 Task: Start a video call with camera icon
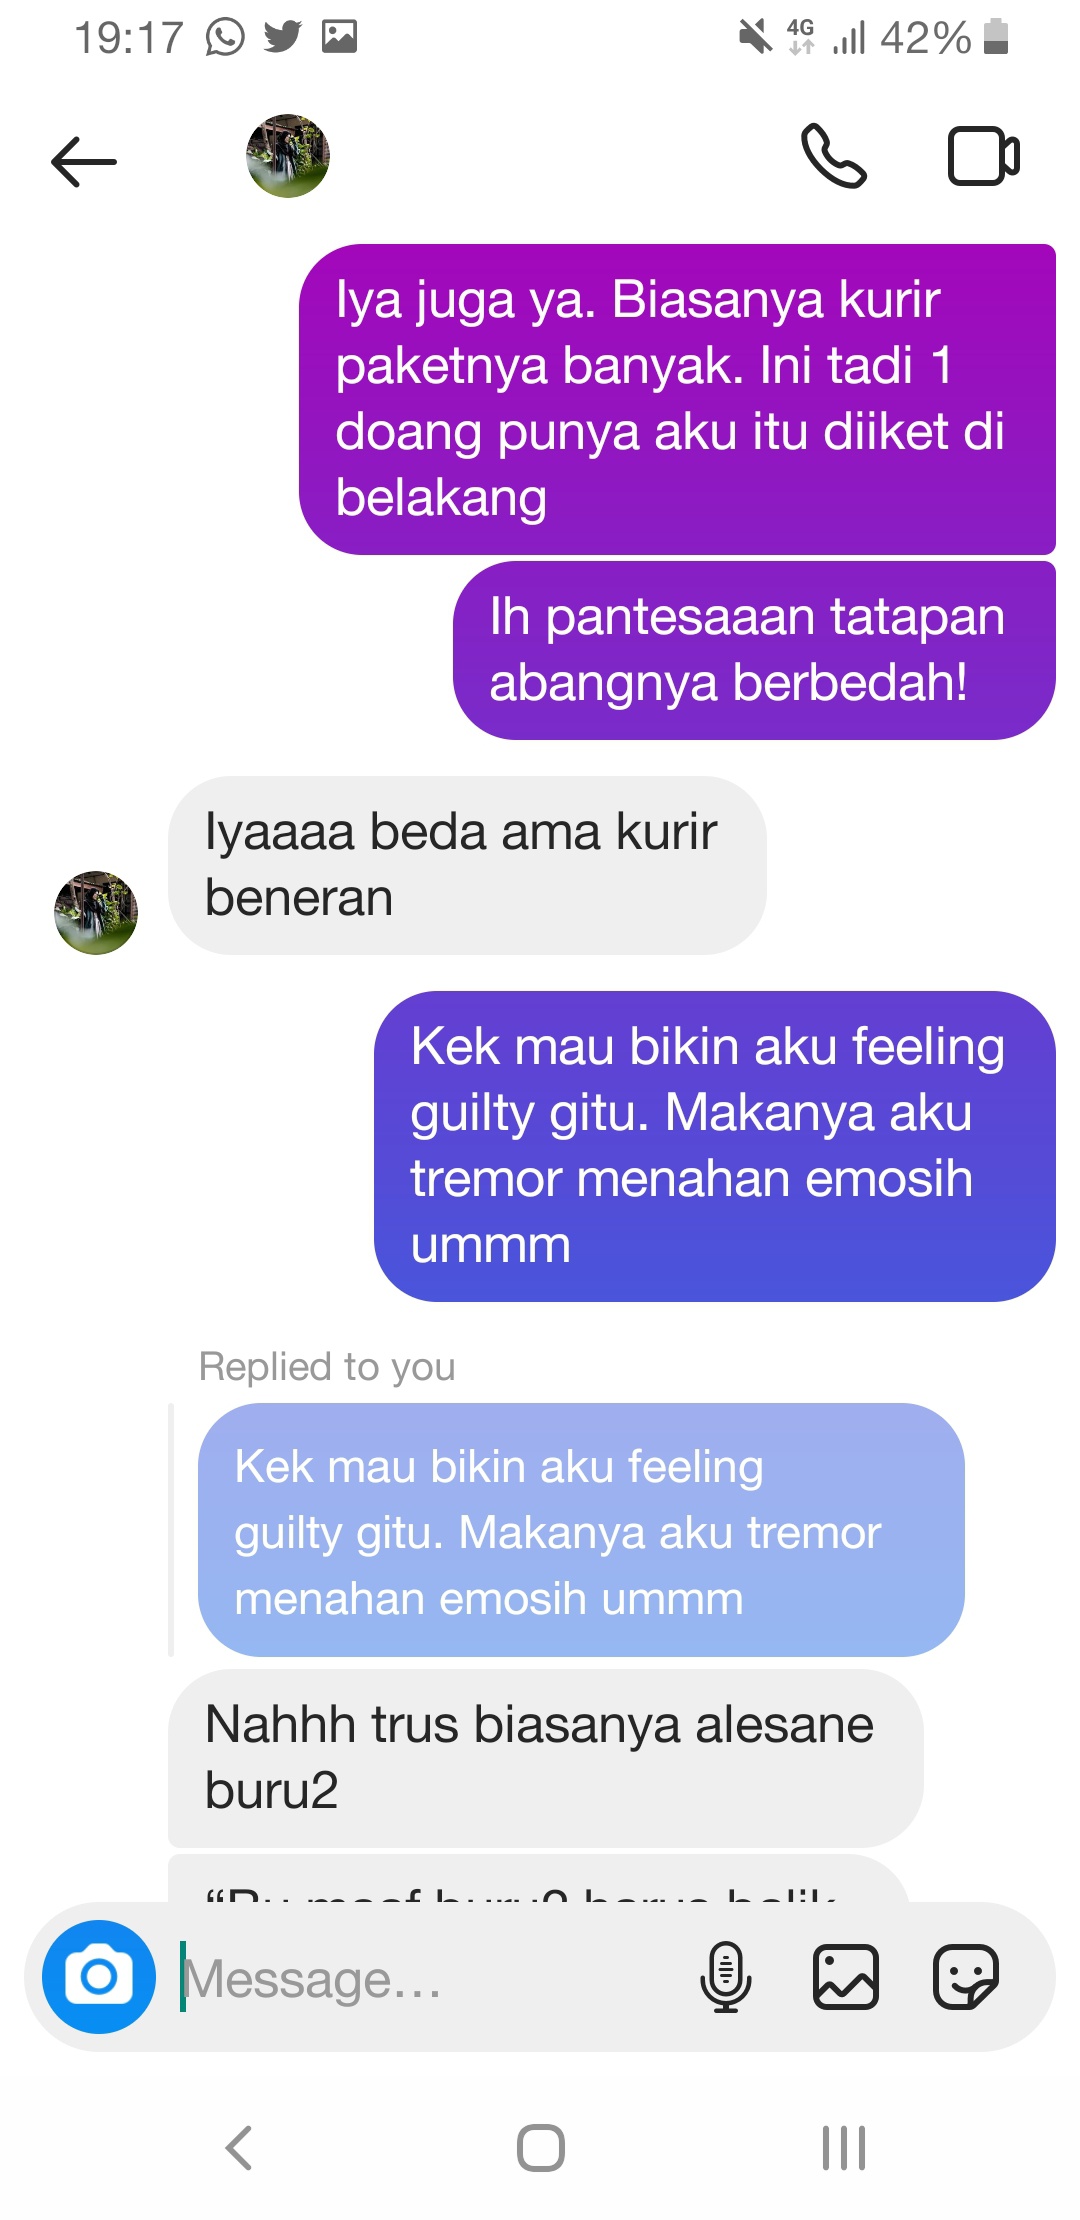(x=983, y=156)
